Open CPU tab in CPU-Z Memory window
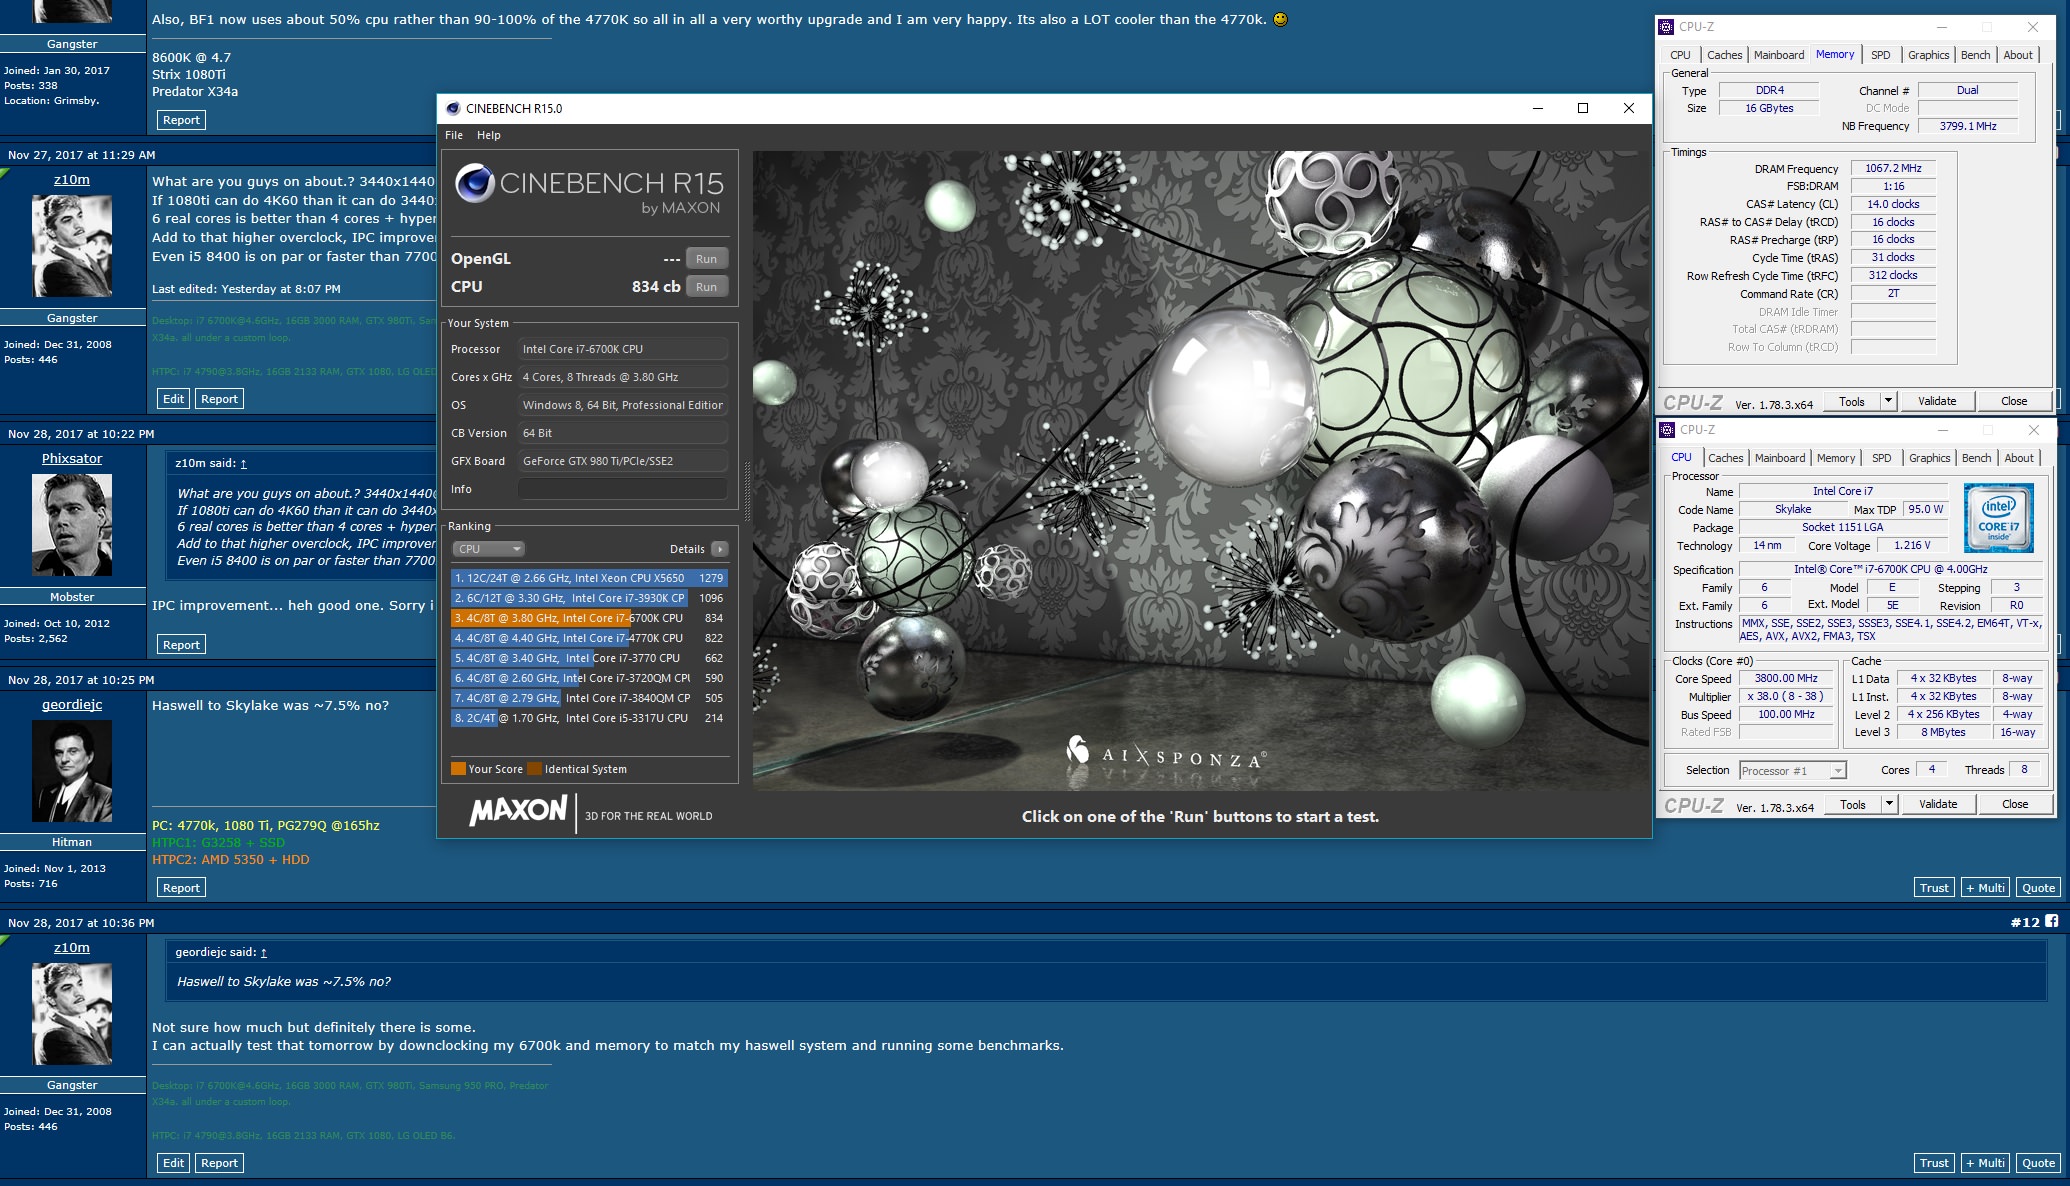Screen dimensions: 2070x1186 [1680, 55]
